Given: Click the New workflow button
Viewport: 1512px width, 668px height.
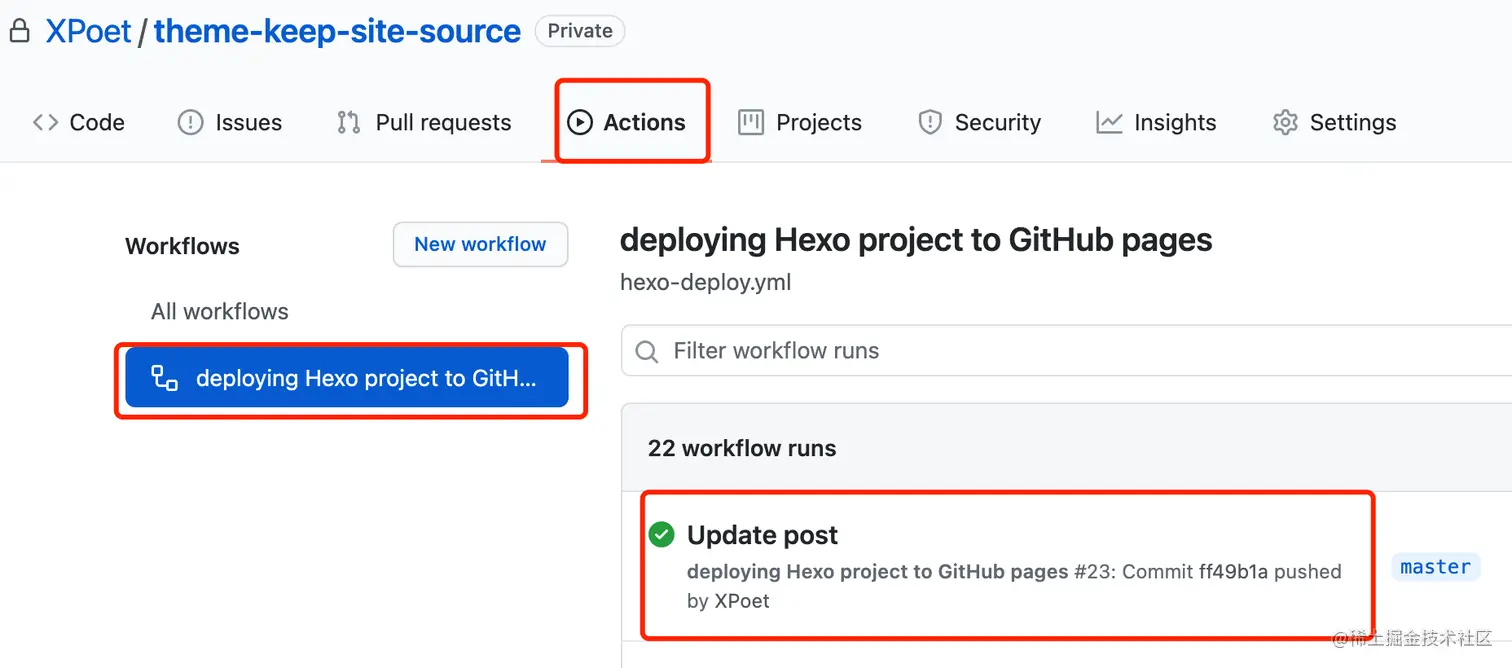Looking at the screenshot, I should tap(480, 244).
